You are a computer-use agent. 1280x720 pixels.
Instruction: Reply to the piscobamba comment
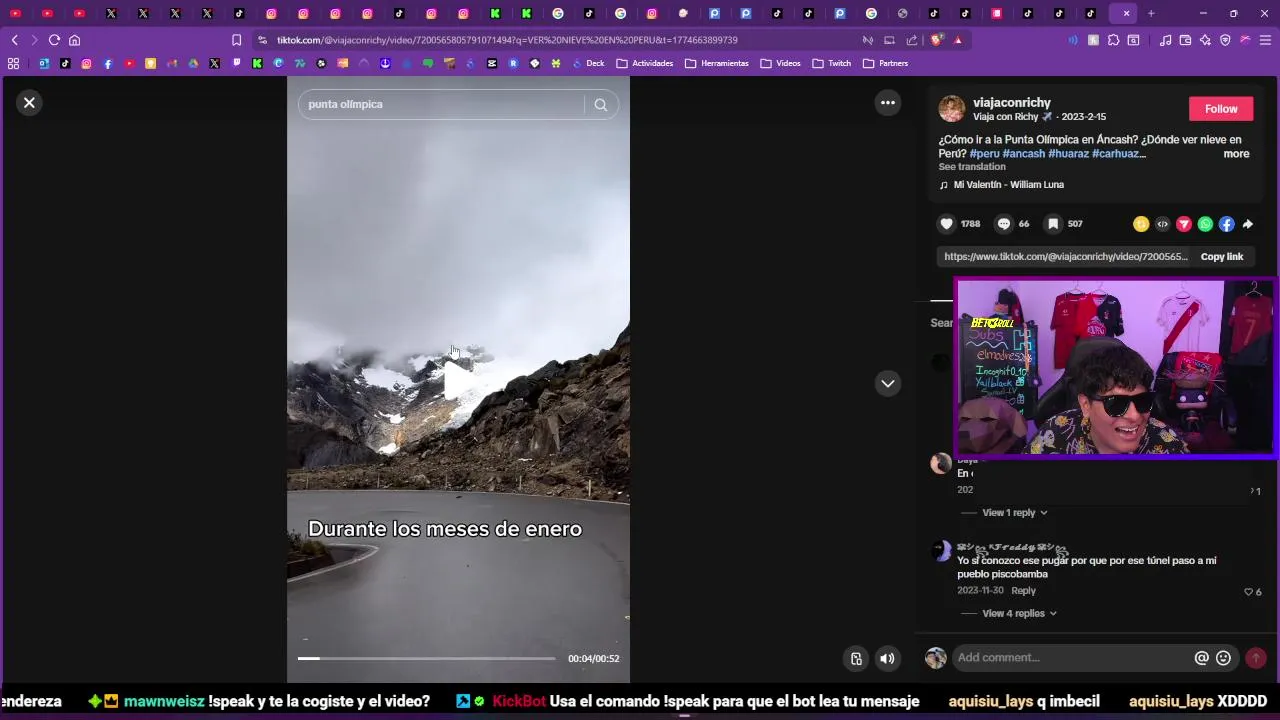tap(1023, 590)
